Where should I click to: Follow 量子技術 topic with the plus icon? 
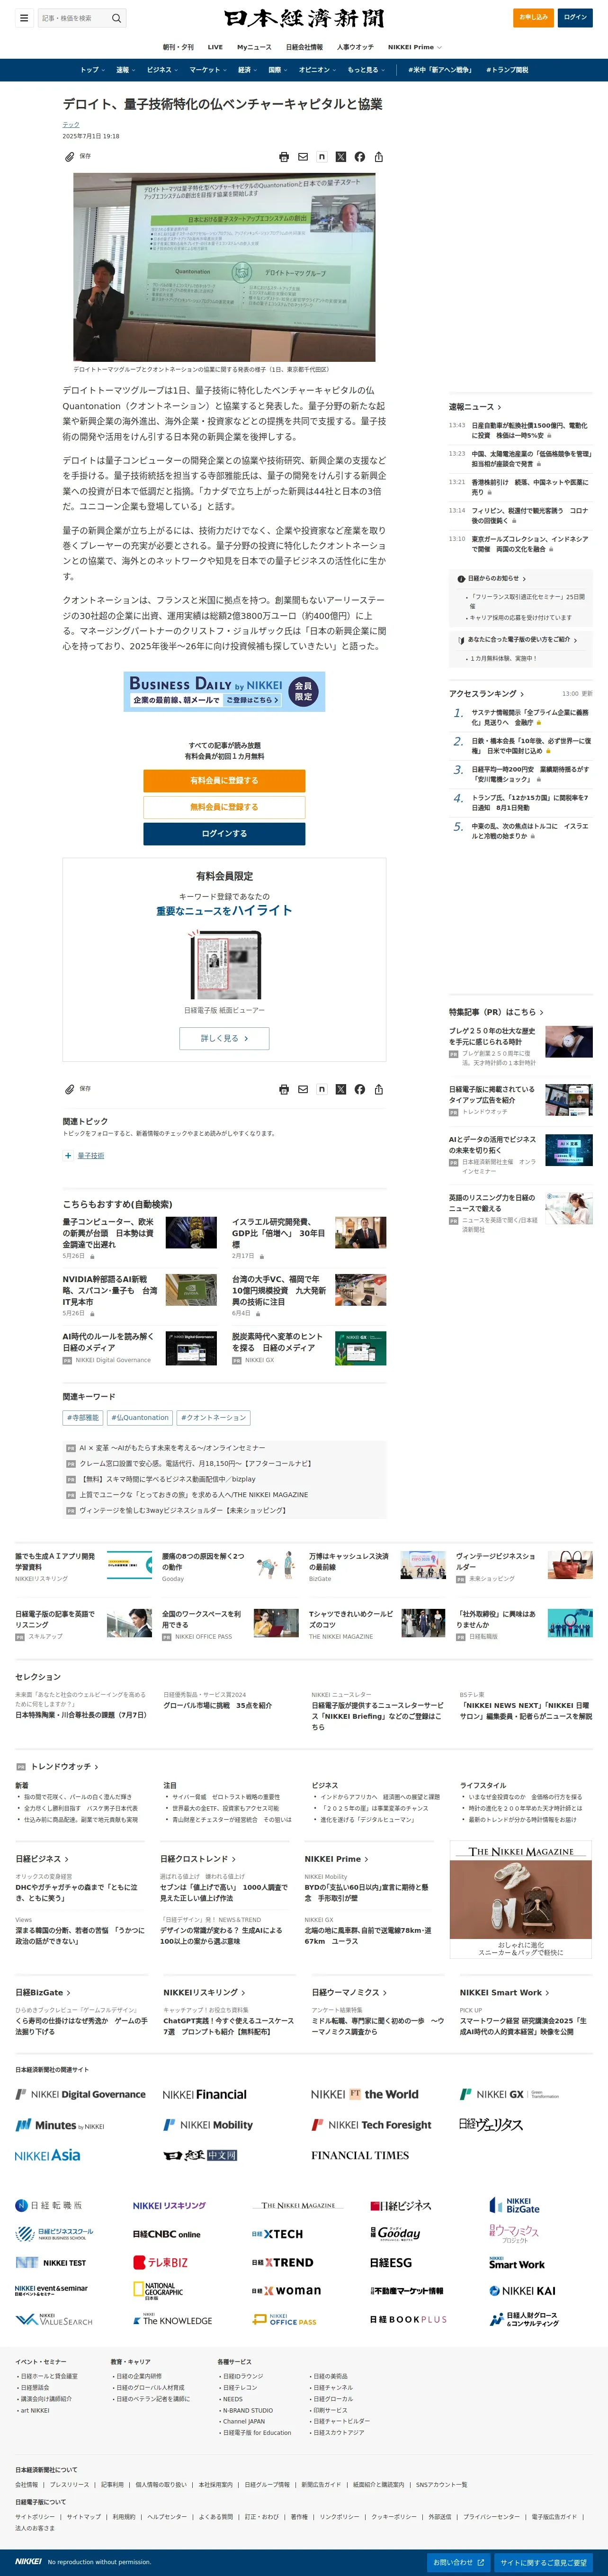click(x=68, y=1155)
